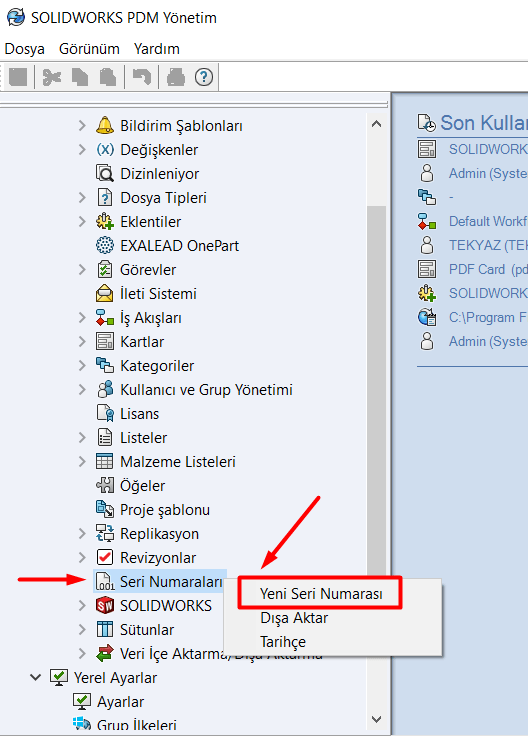This screenshot has height=737, width=528.
Task: Click the Bildirim Şablonları bell icon
Action: (x=105, y=125)
